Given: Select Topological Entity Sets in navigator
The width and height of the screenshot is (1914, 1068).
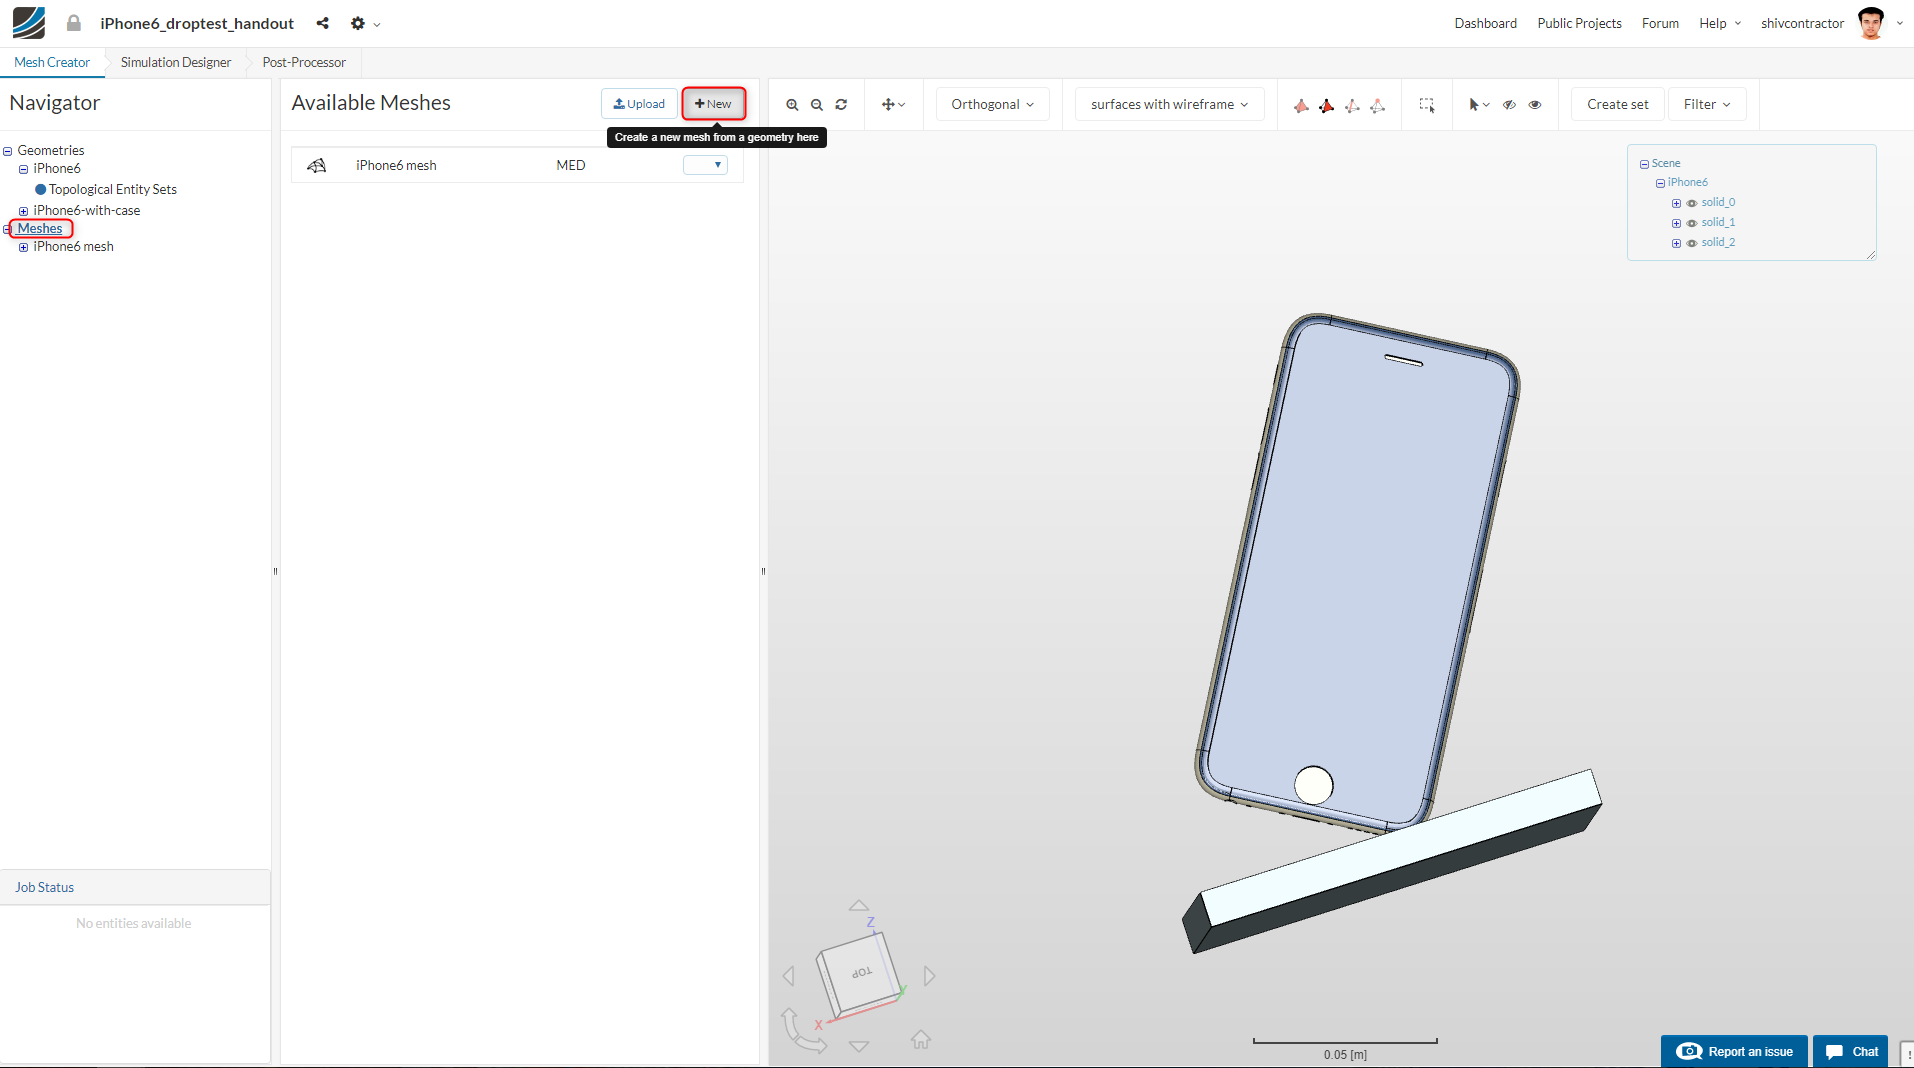Looking at the screenshot, I should (113, 190).
